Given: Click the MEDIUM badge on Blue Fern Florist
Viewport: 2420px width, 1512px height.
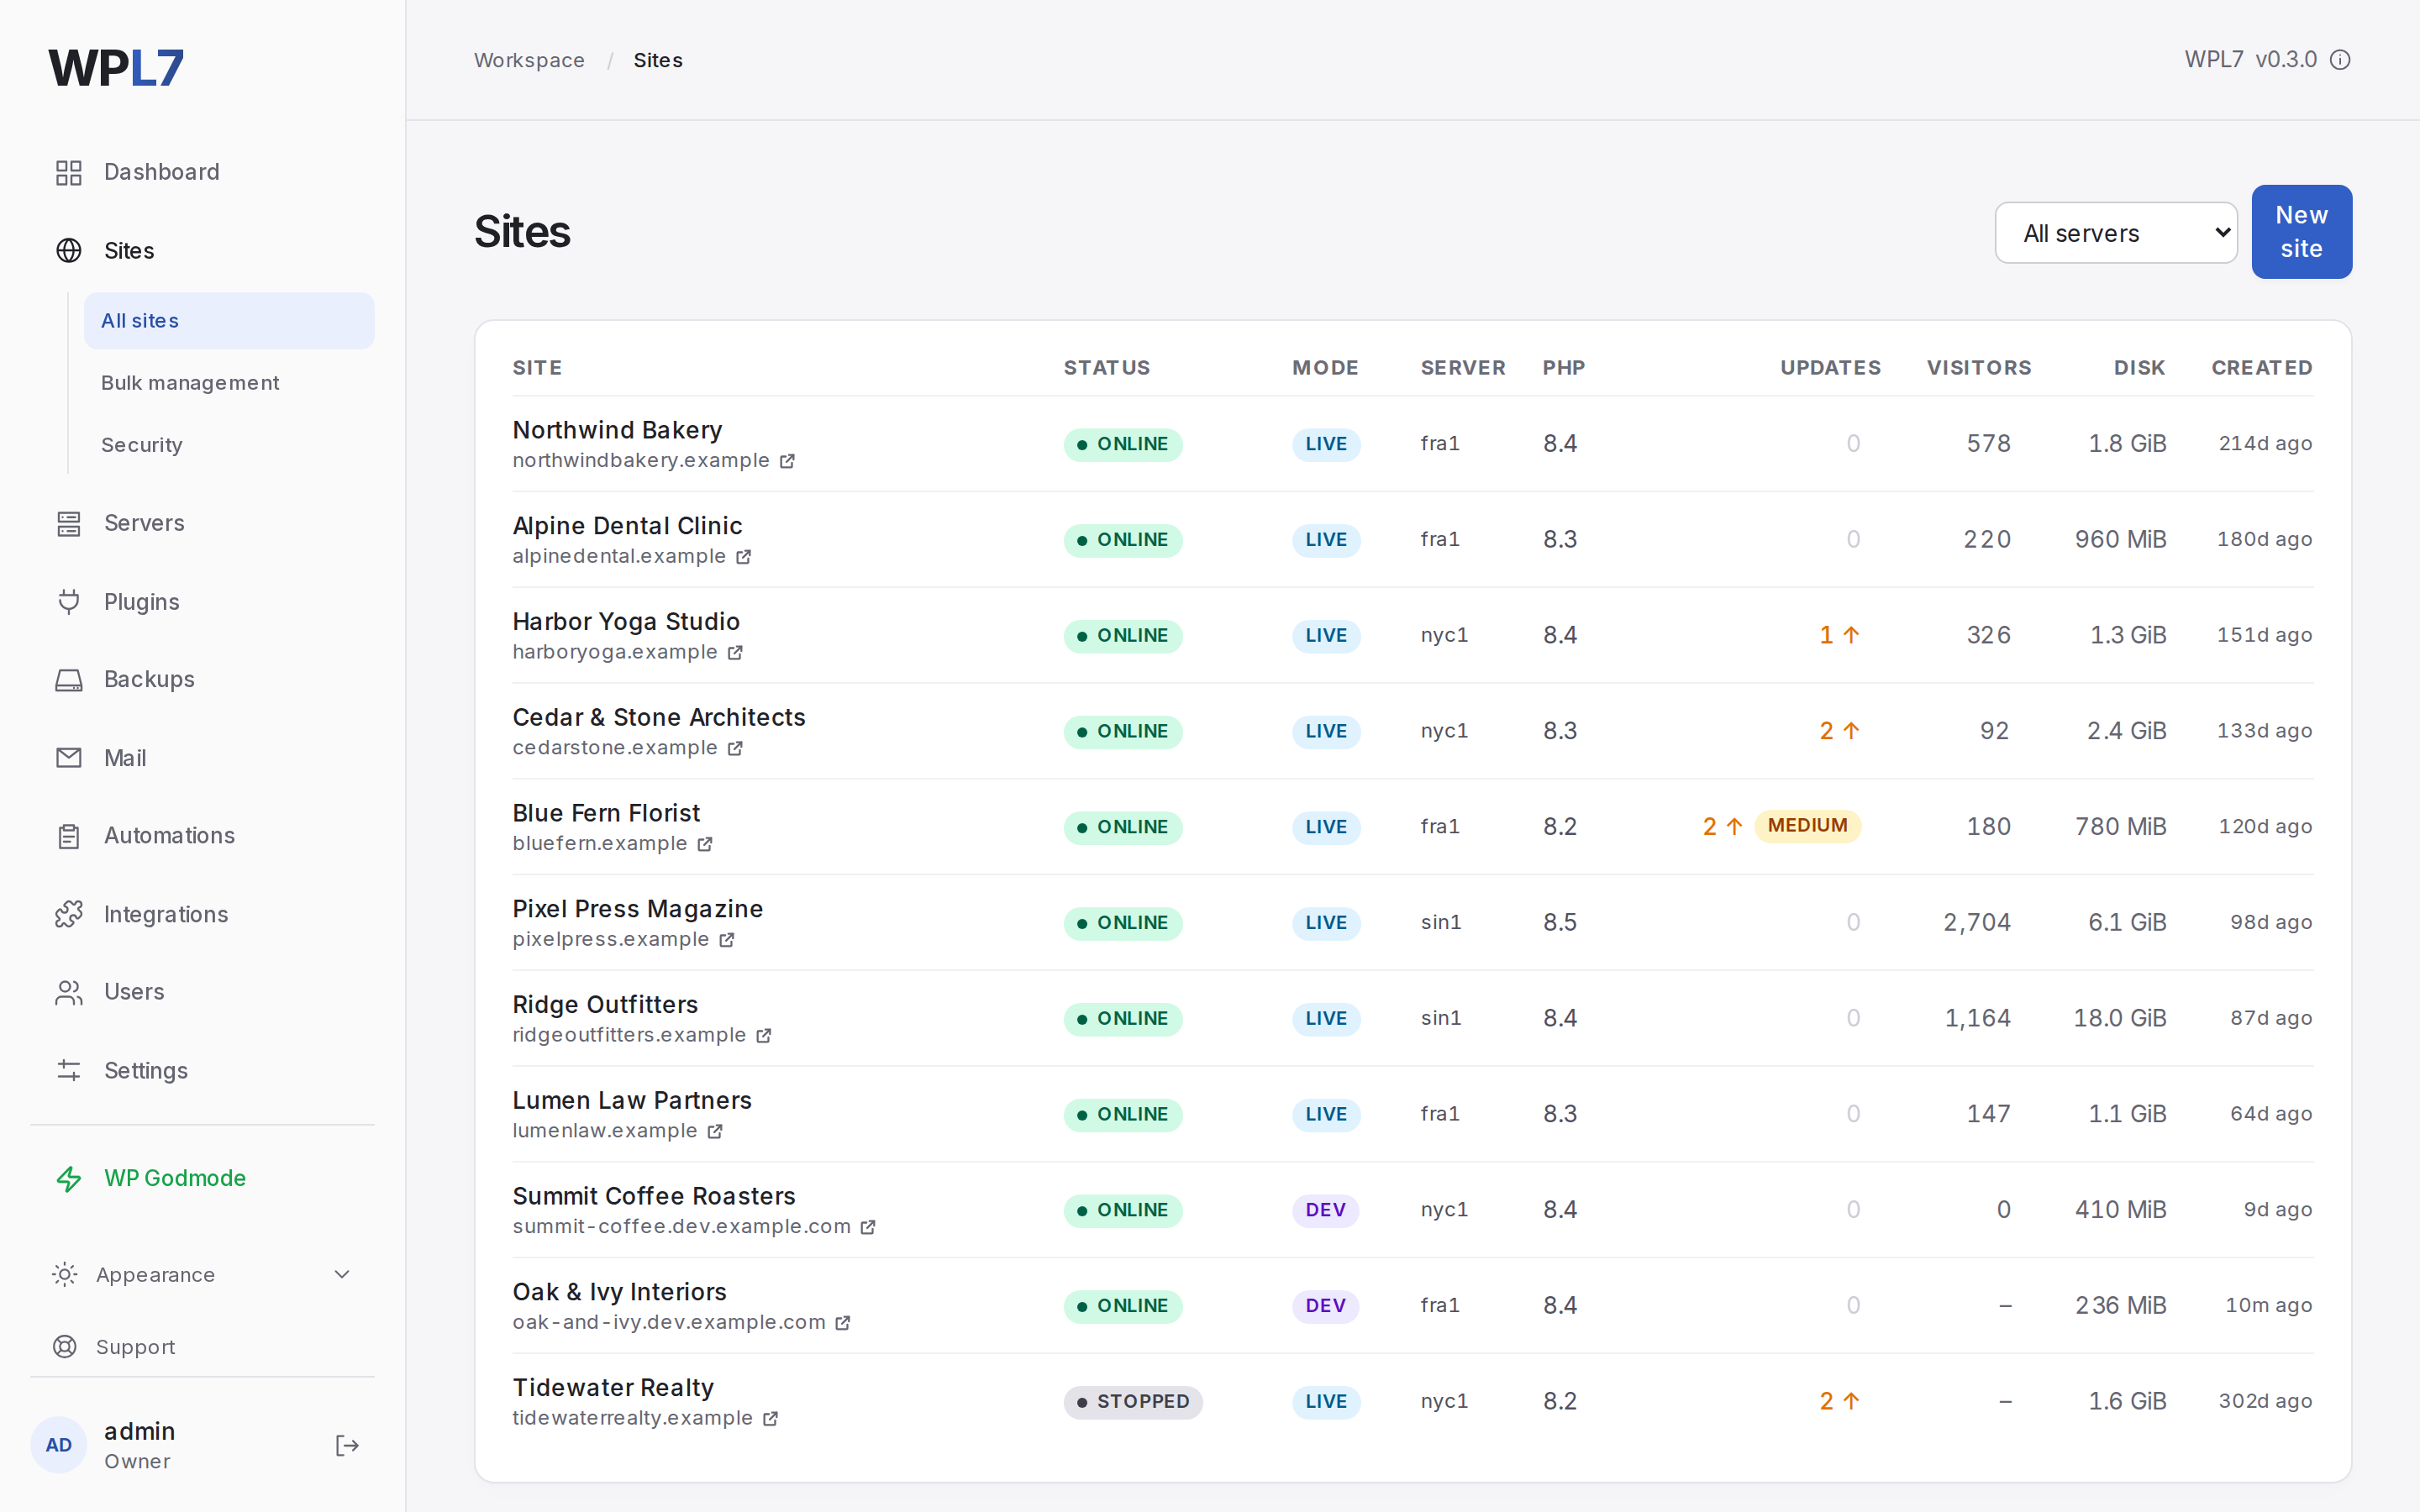Looking at the screenshot, I should coord(1807,826).
